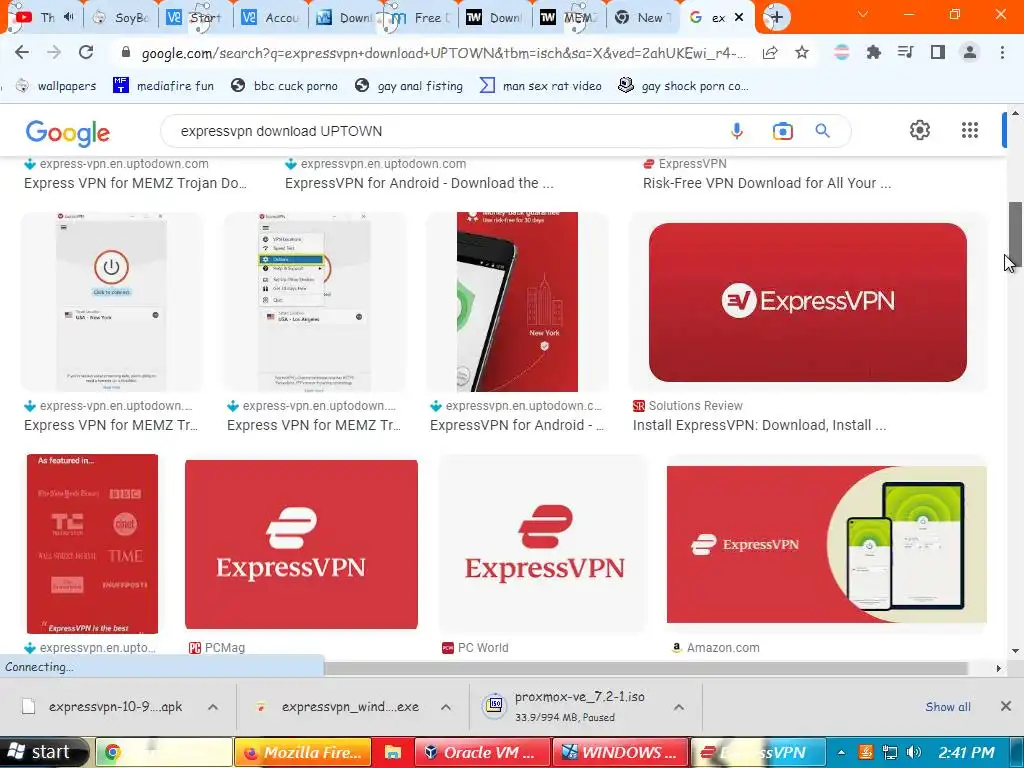Show hidden system tray icons
This screenshot has width=1024, height=768.
(840, 752)
